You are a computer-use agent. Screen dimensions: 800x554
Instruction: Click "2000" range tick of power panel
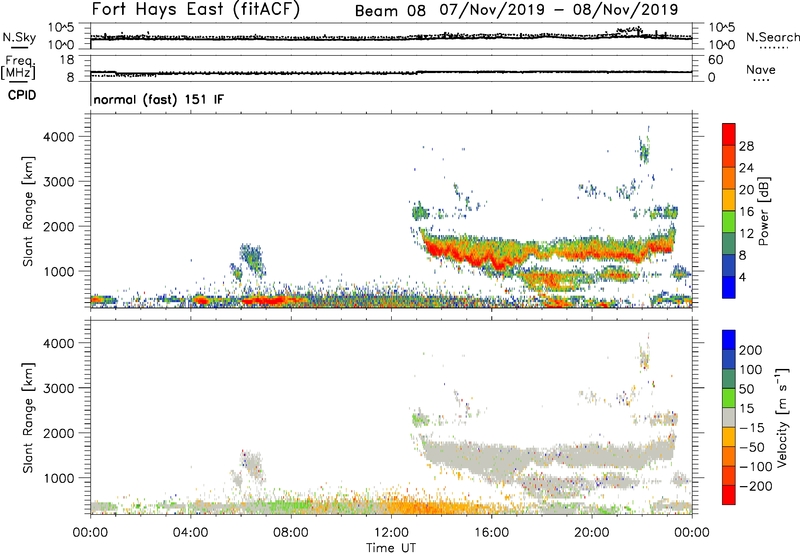(59, 226)
